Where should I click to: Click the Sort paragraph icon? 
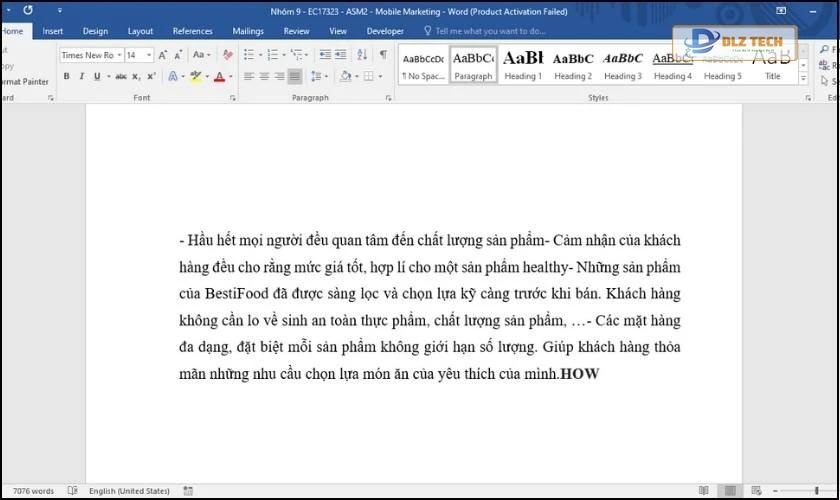363,55
